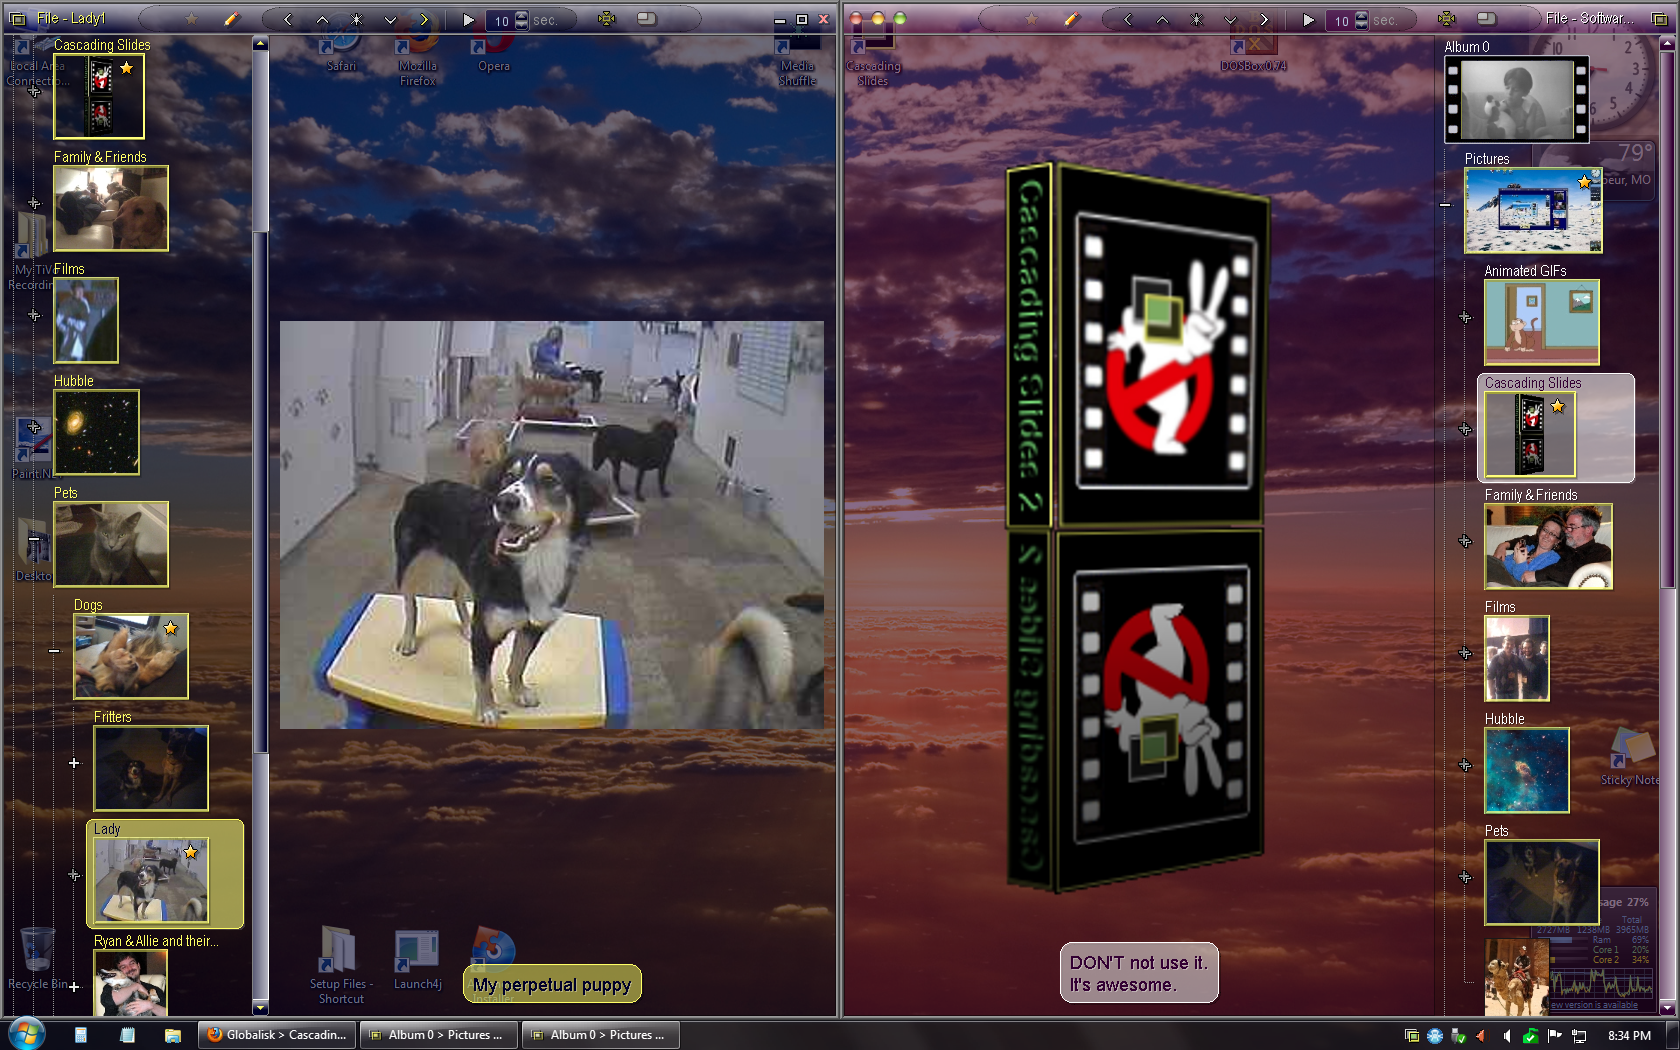Click the pencil edit icon in Software window toolbar
Image resolution: width=1680 pixels, height=1050 pixels.
[x=1072, y=19]
